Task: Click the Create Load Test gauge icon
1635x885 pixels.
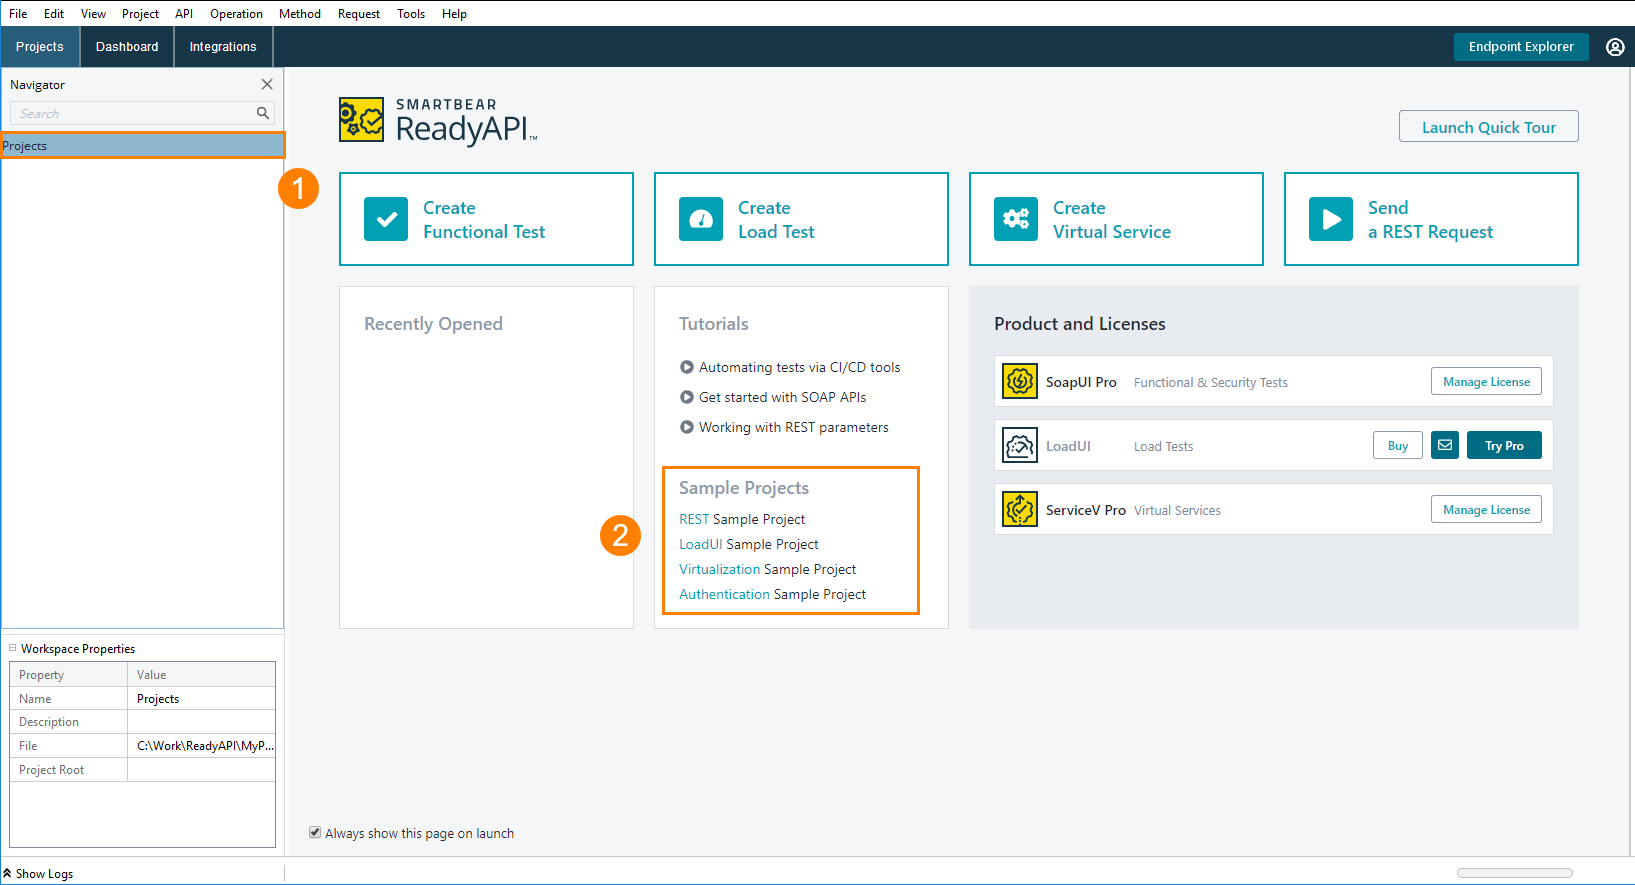Action: [x=701, y=219]
